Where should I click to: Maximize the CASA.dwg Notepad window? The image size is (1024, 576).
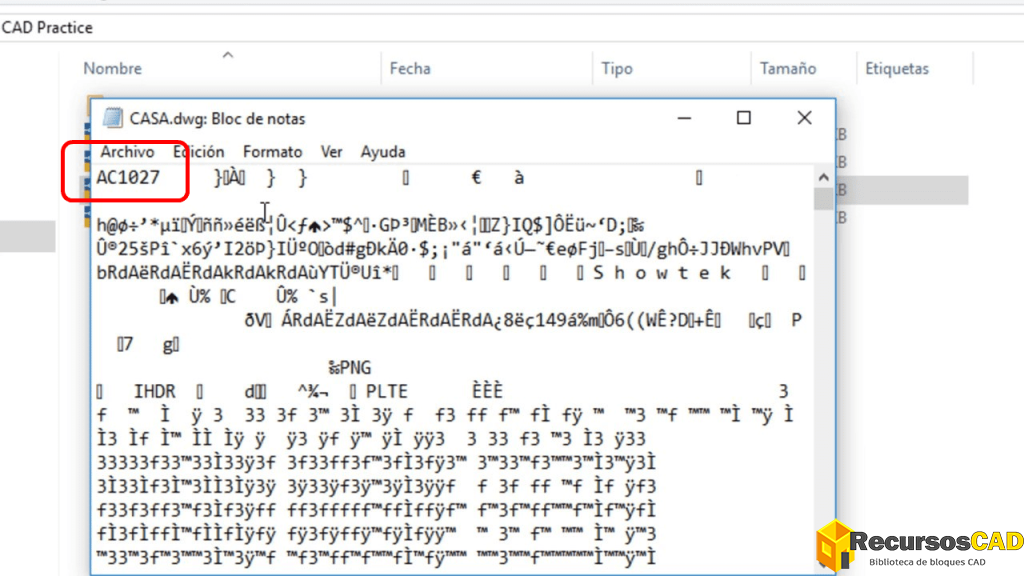tap(743, 118)
